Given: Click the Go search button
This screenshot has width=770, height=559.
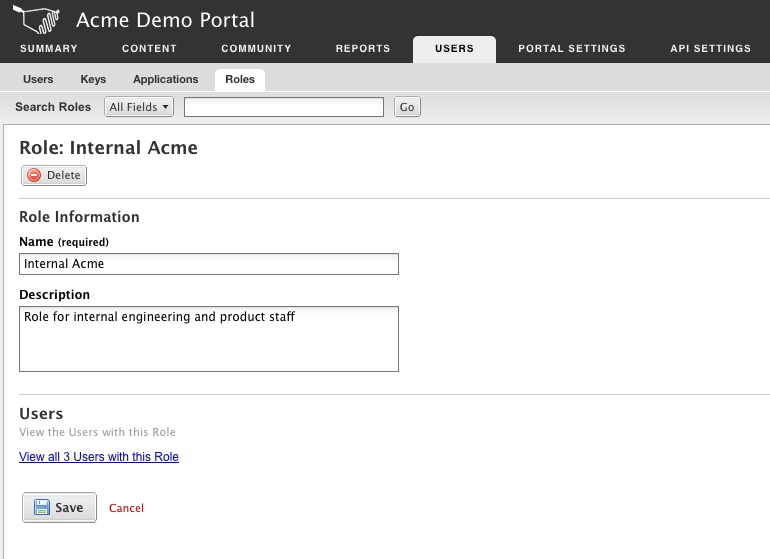Looking at the screenshot, I should click(x=407, y=107).
